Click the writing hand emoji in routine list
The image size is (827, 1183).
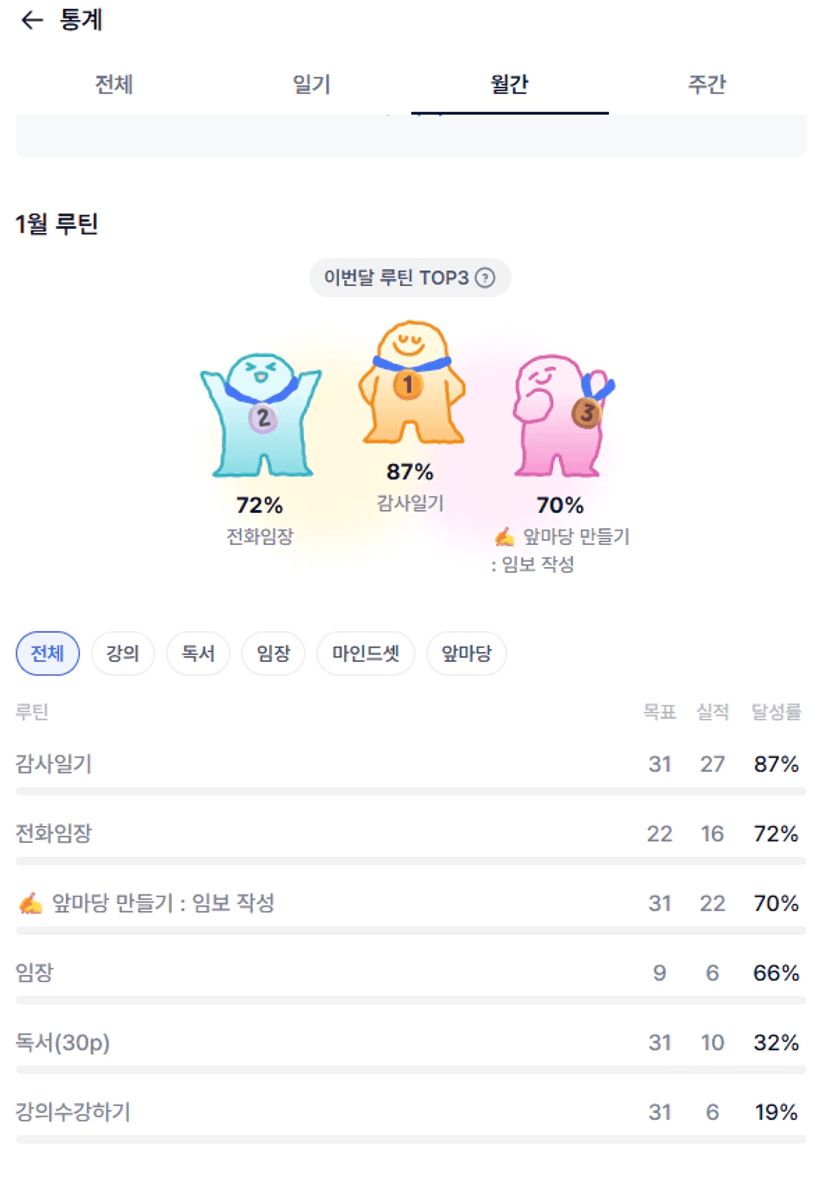point(30,904)
